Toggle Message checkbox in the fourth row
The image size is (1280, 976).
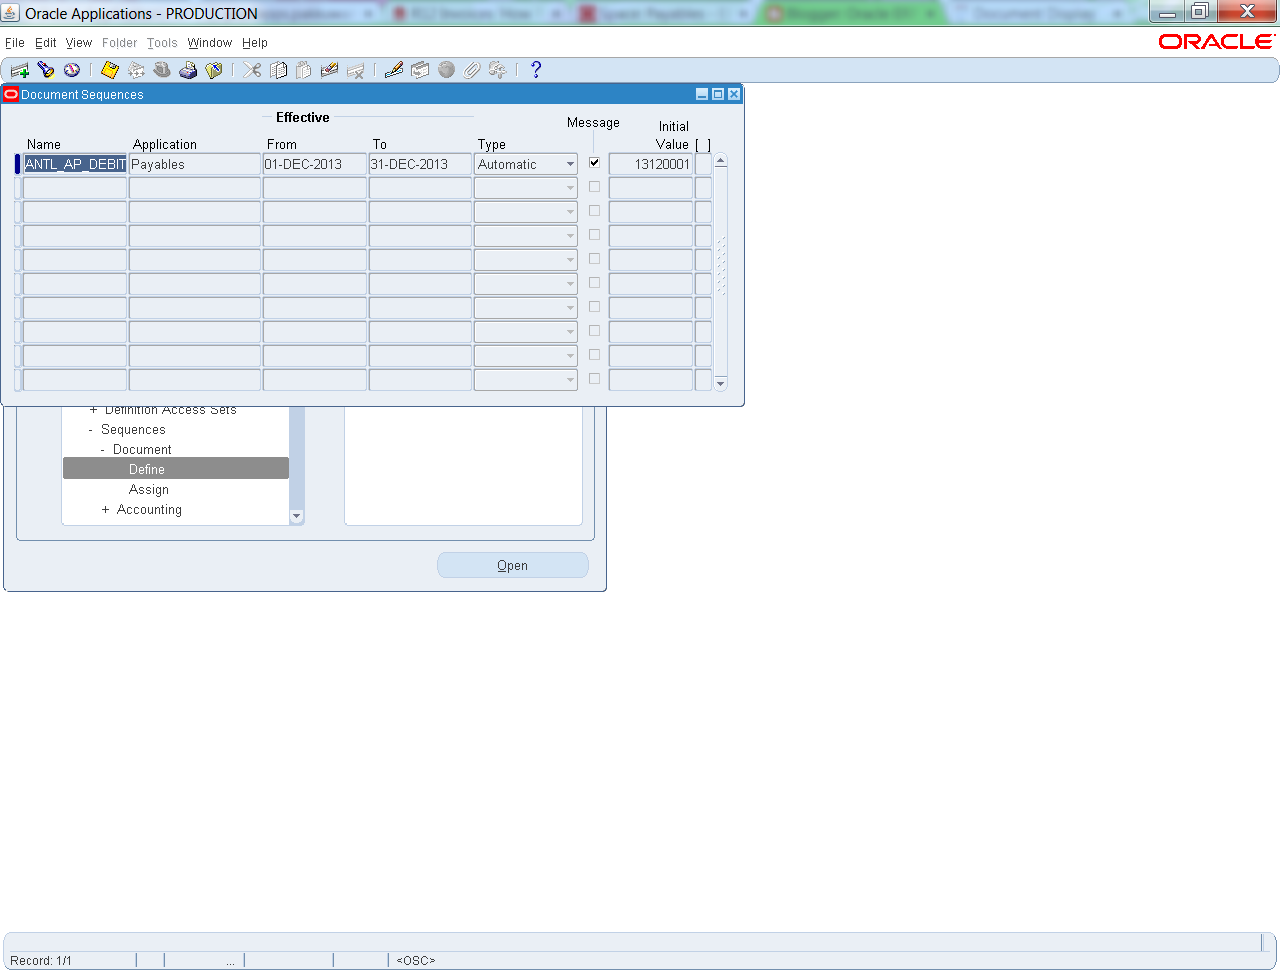pos(594,235)
